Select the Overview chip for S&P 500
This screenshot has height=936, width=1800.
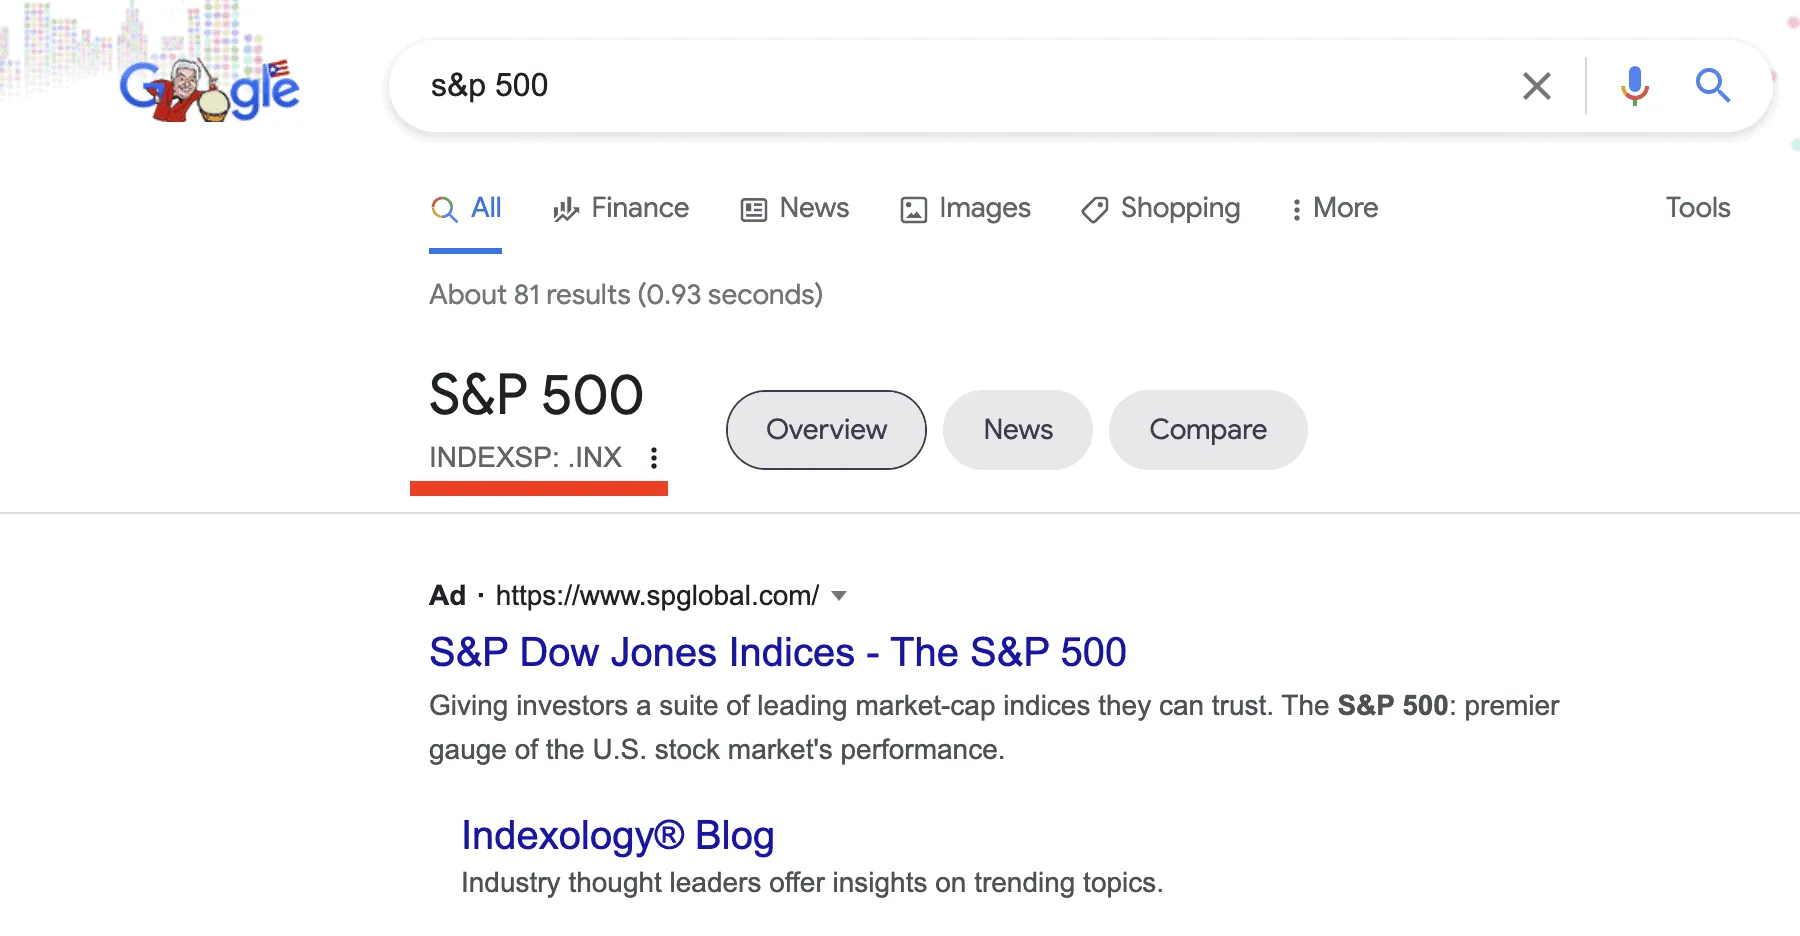(826, 430)
